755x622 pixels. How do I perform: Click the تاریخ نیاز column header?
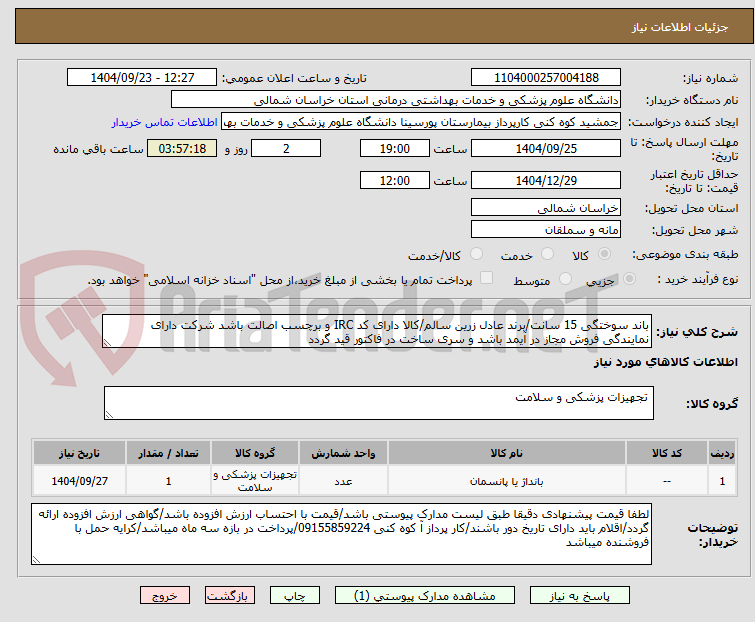[79, 453]
